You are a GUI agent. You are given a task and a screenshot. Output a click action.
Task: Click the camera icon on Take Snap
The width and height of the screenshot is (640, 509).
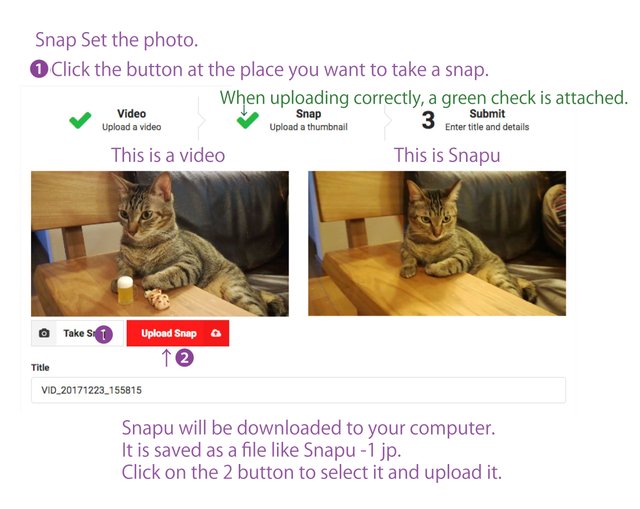pyautogui.click(x=44, y=333)
